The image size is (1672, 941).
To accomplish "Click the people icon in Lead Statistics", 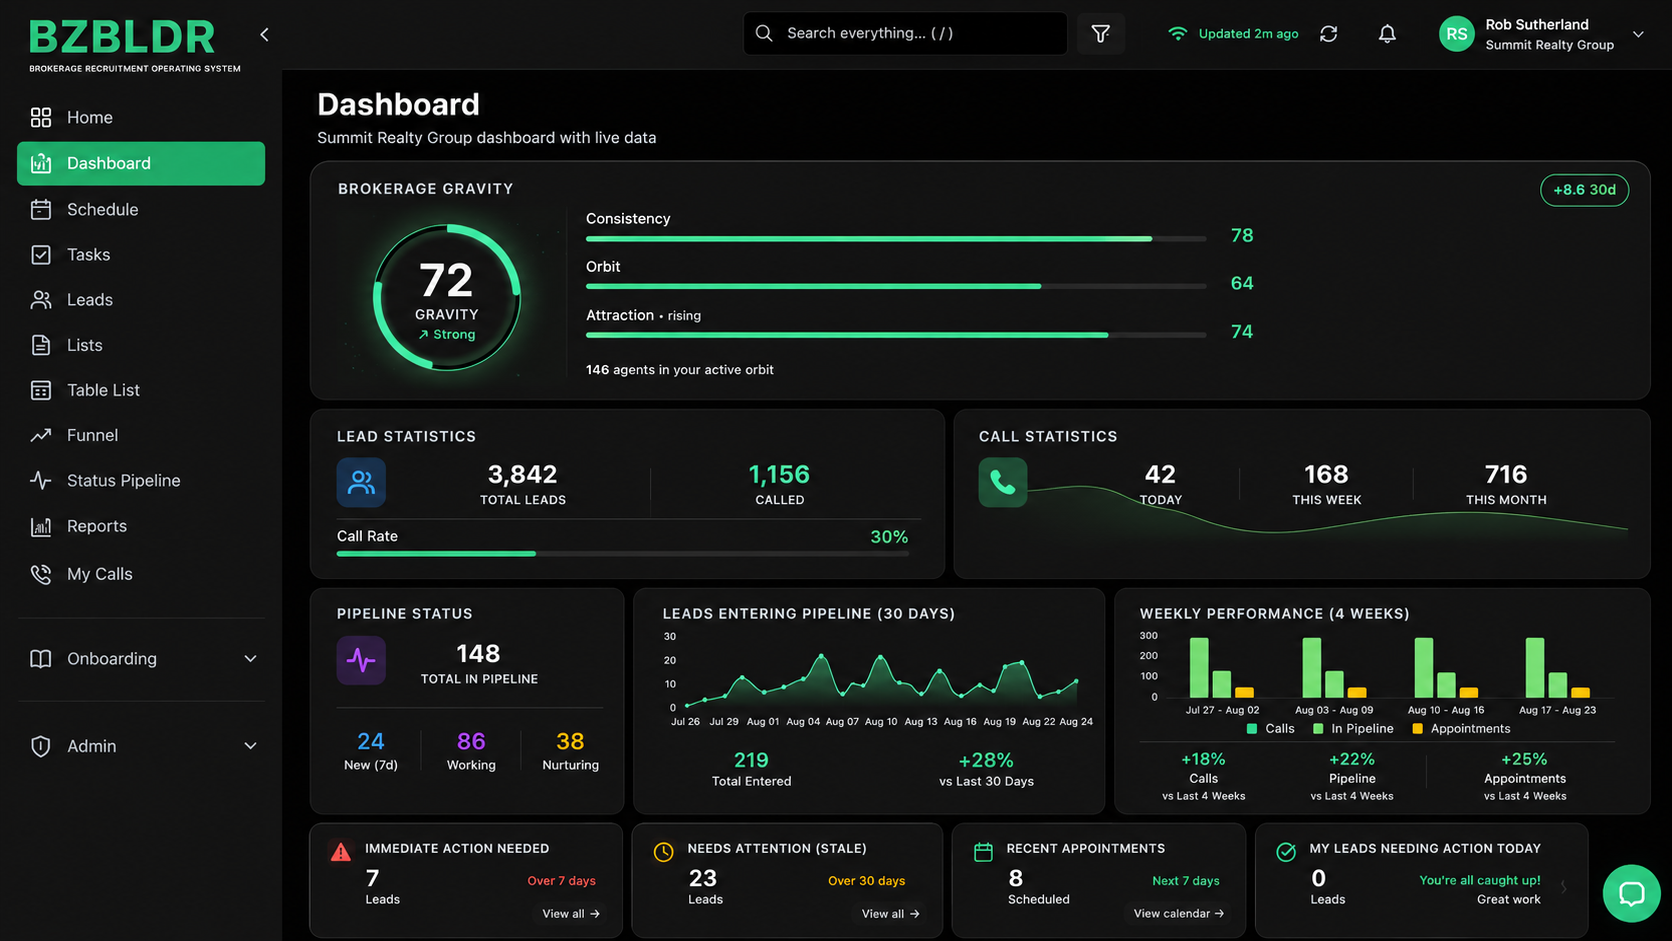I will (361, 482).
